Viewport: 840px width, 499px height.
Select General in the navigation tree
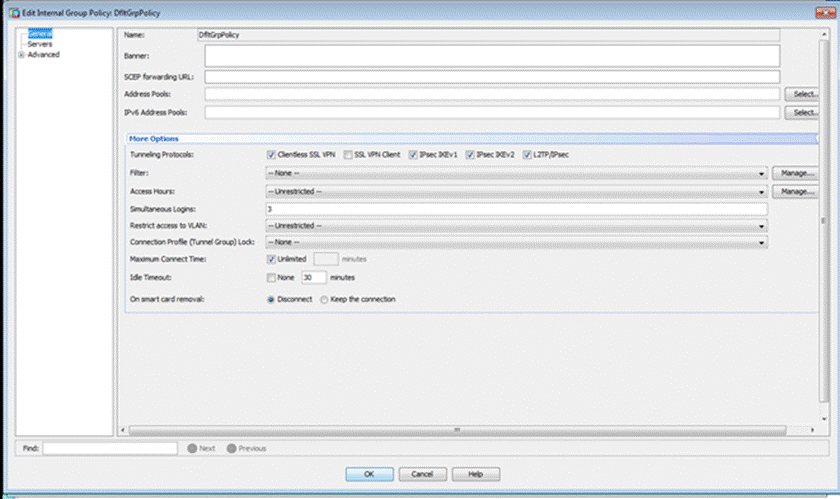pos(40,34)
